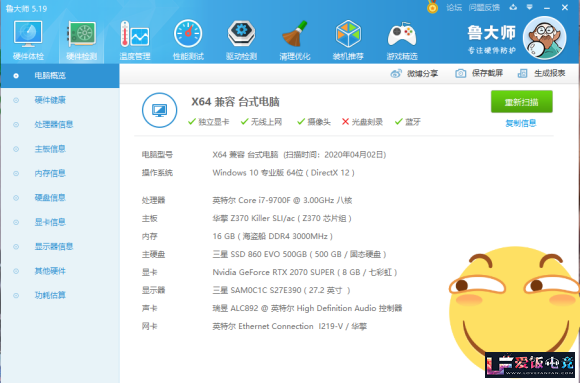The image size is (580, 383).
Task: Click the 摄像头 check indicator
Action: [314, 122]
